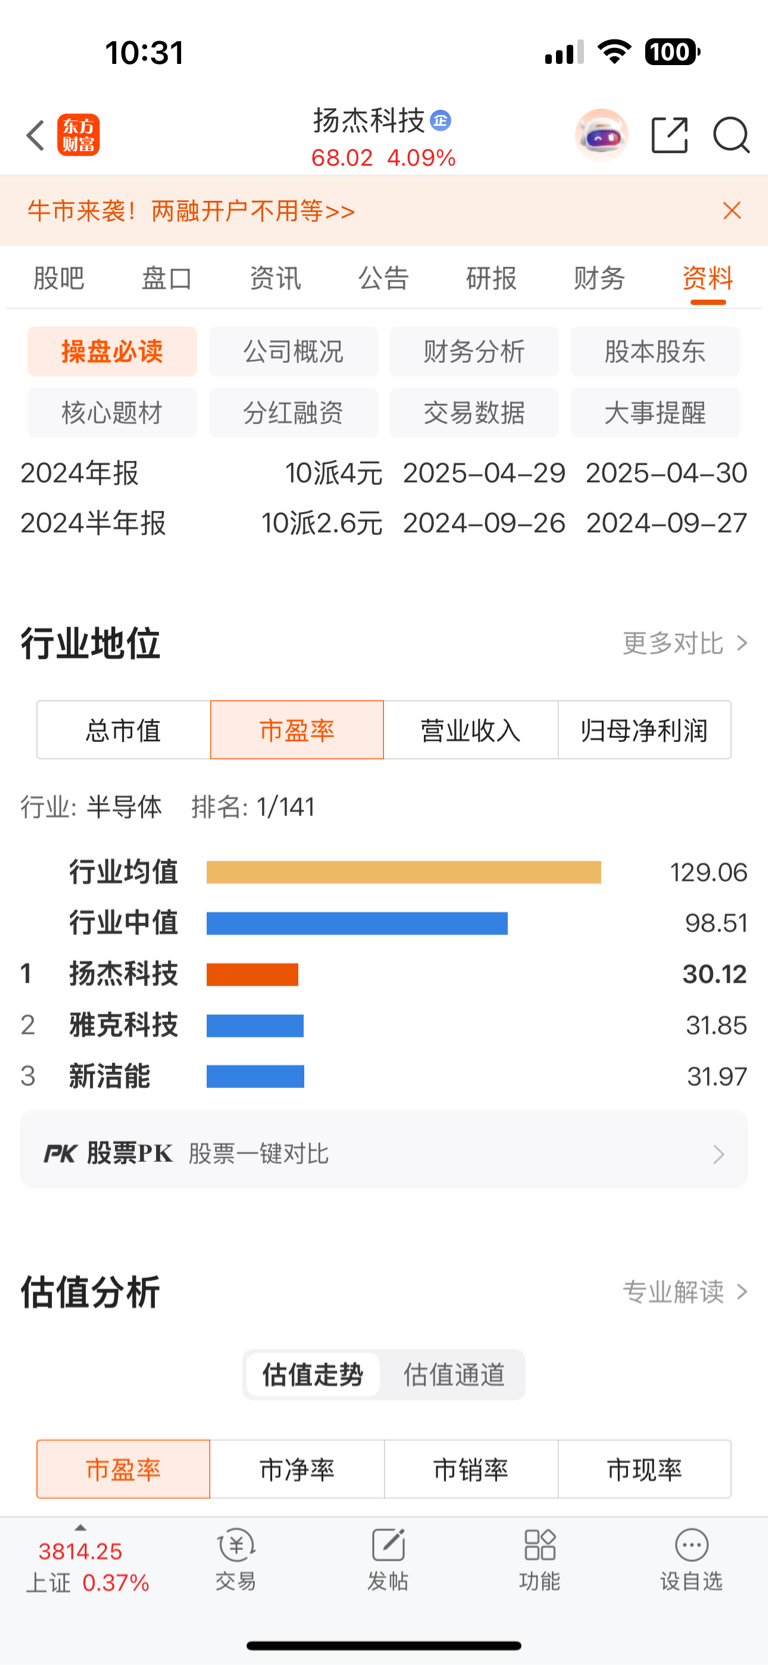Tap the Wi-Fi icon in status bar

click(x=614, y=52)
